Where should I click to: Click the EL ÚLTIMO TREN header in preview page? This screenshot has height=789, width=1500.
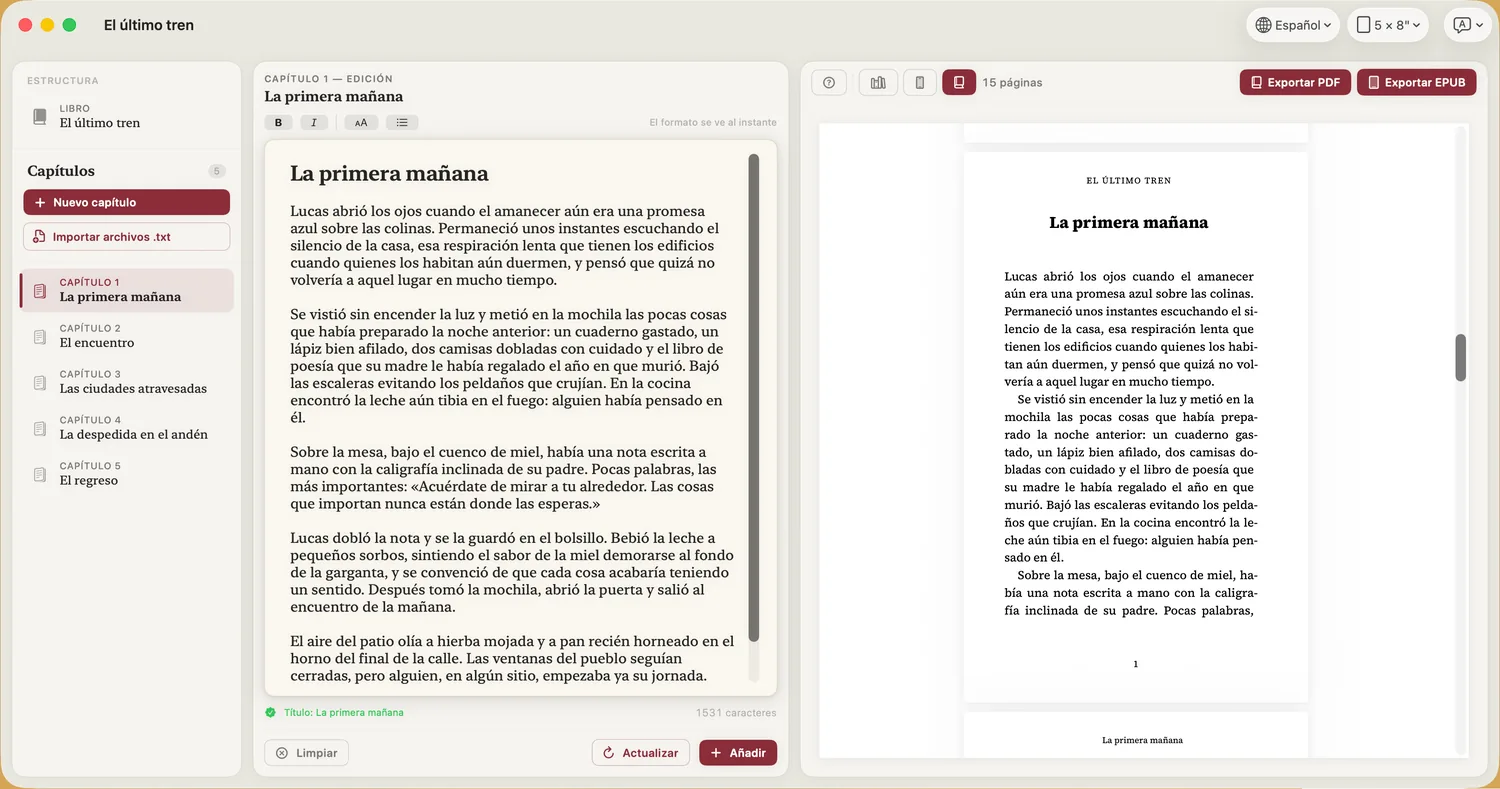click(x=1128, y=181)
